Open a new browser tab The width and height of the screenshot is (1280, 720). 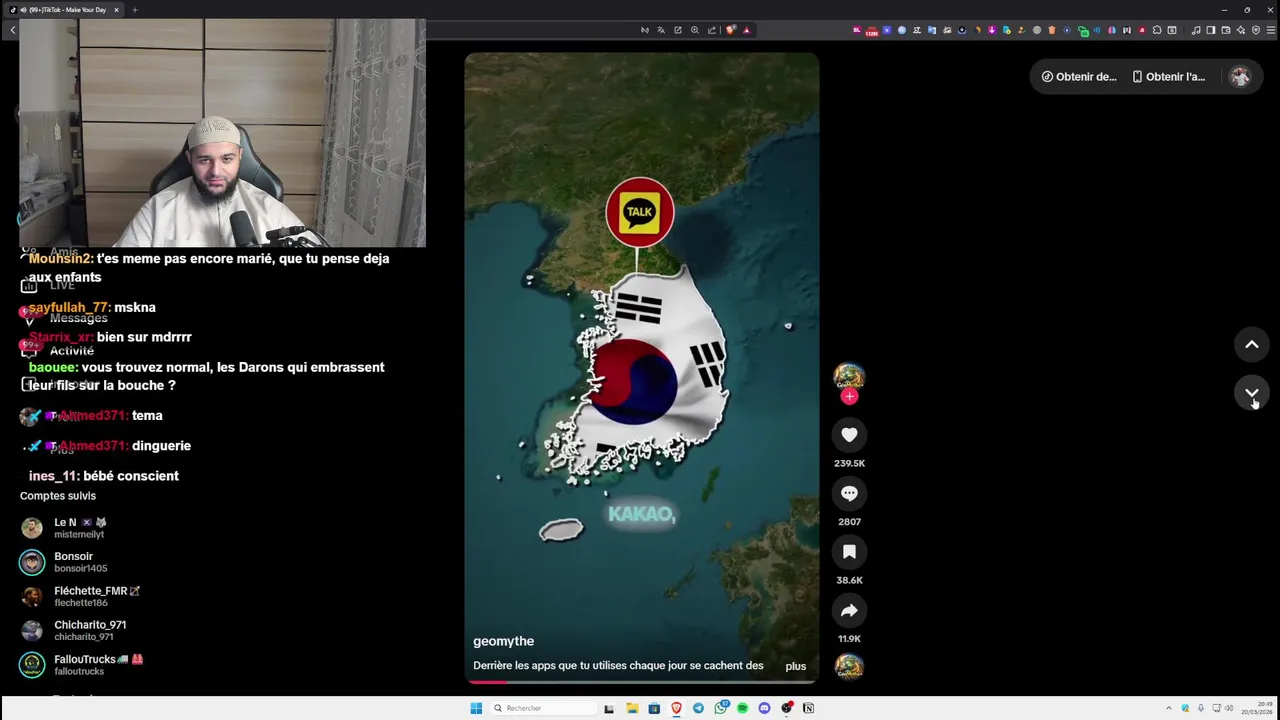click(x=135, y=10)
